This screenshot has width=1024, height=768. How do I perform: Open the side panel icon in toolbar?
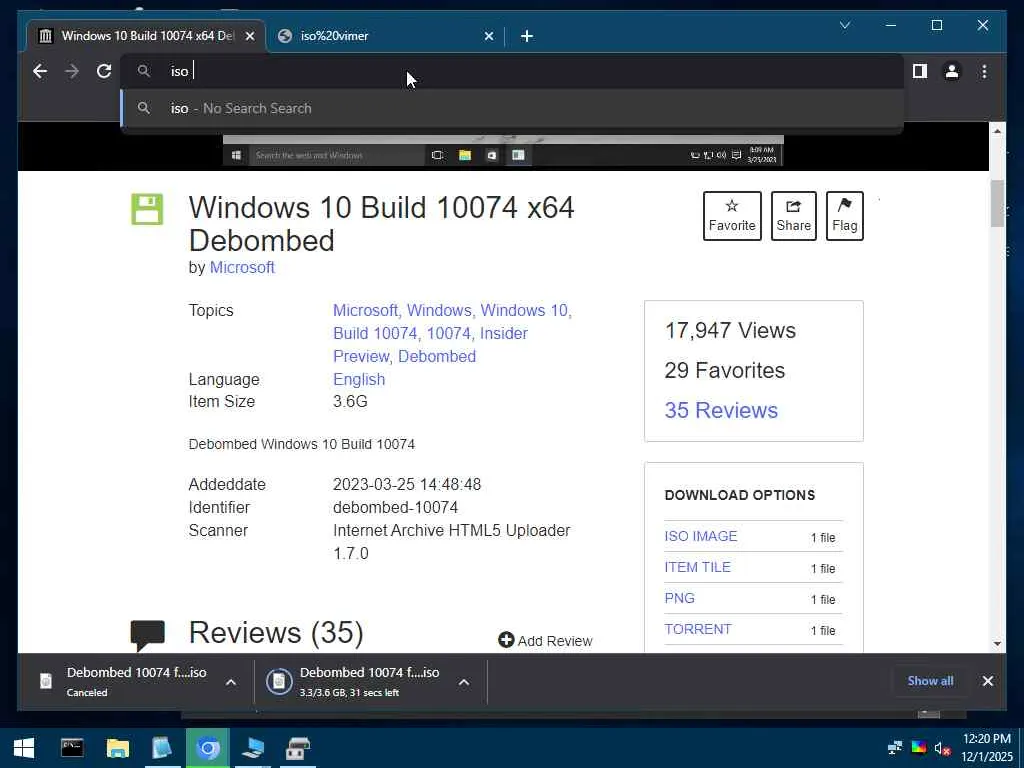920,71
